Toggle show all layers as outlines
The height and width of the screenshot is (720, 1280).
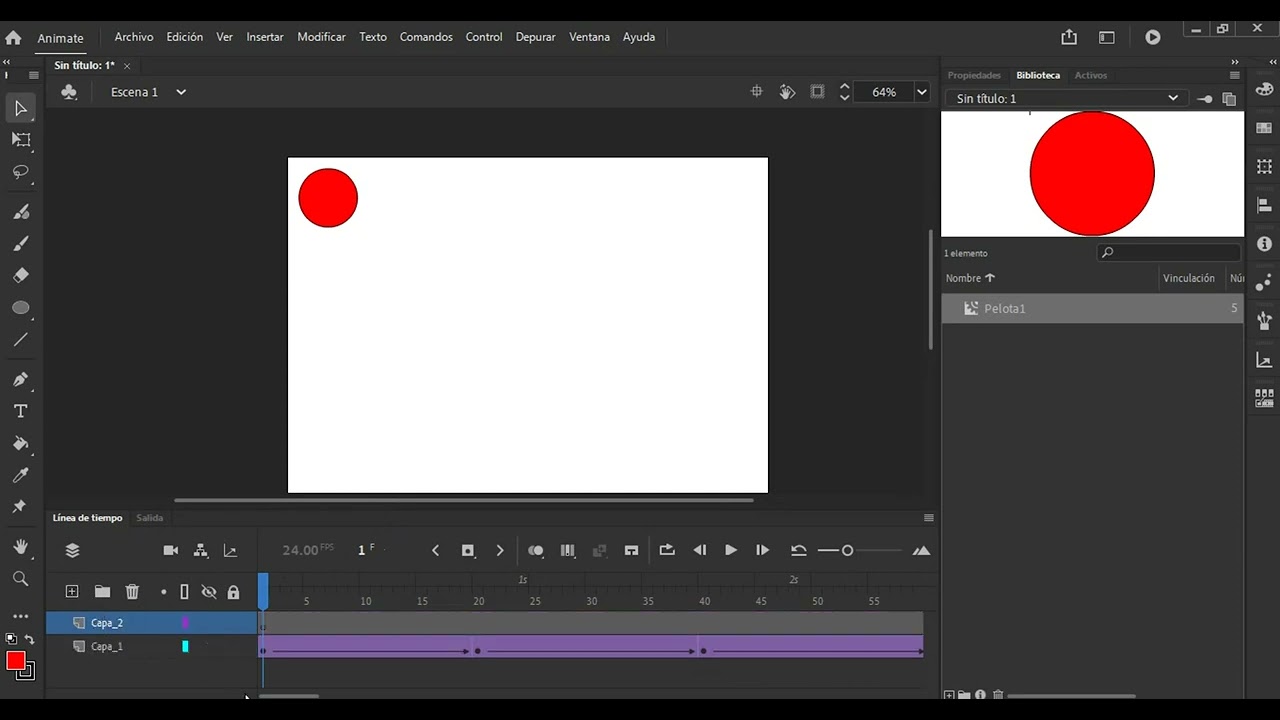pos(184,592)
